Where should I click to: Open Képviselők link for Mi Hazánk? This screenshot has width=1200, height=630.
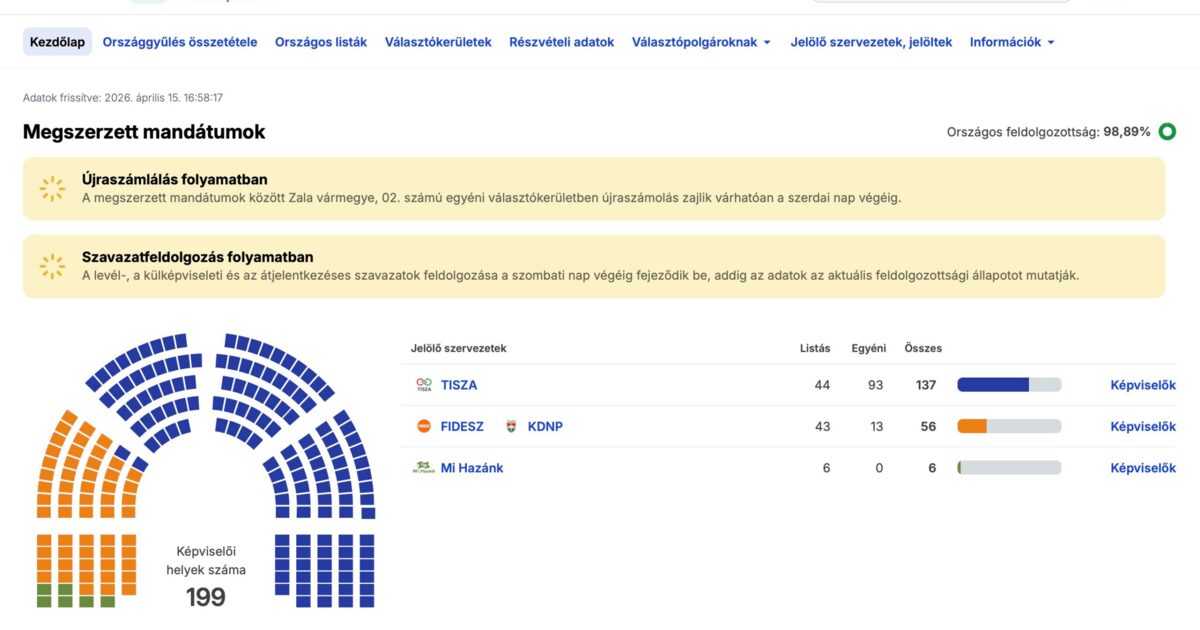pyautogui.click(x=1143, y=467)
